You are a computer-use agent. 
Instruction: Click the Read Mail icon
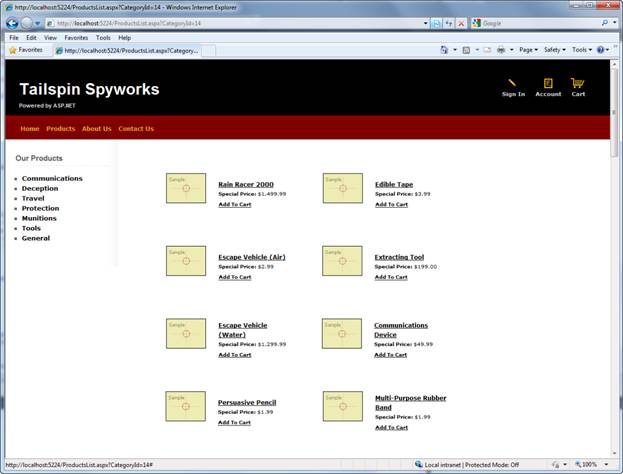[488, 50]
